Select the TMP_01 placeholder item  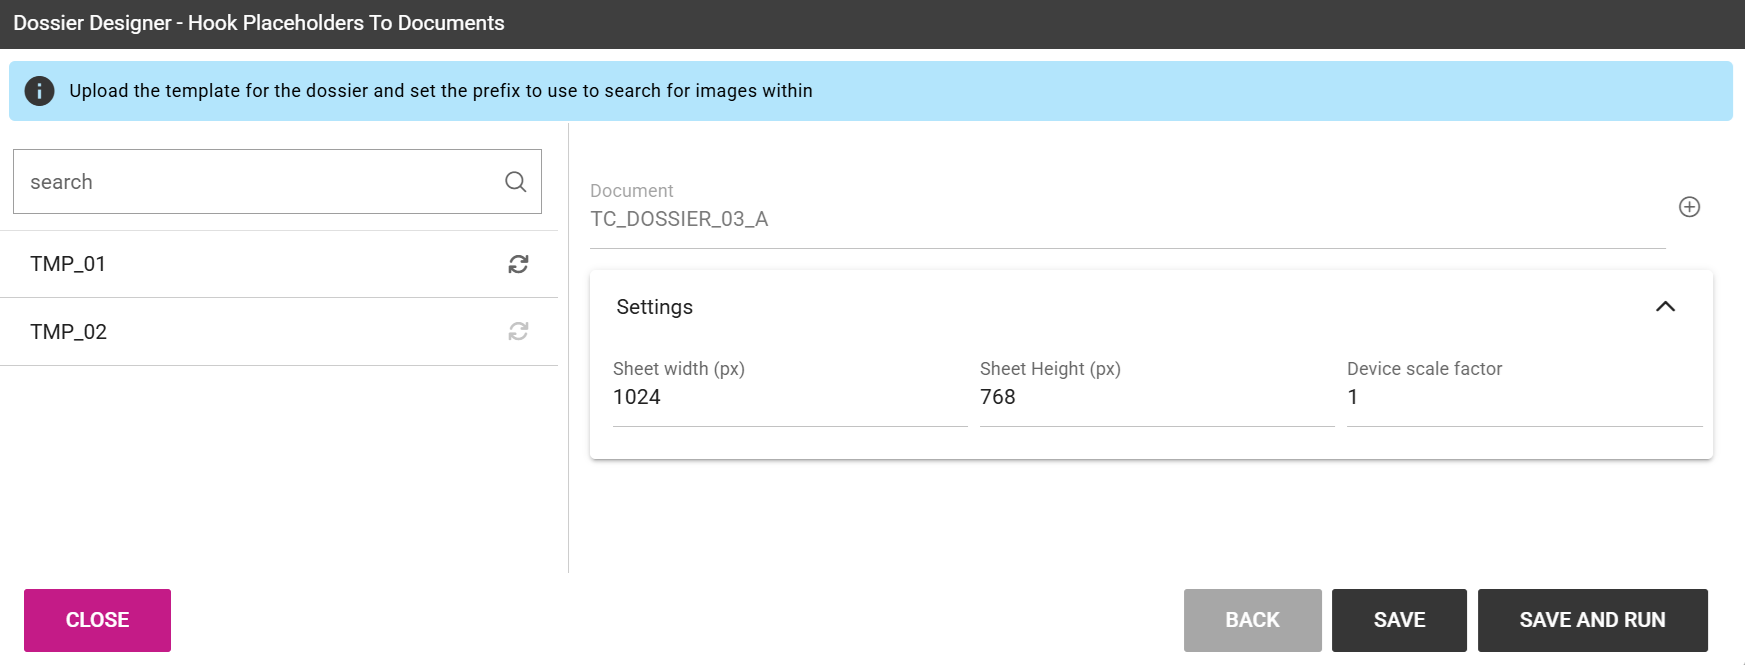pos(279,264)
